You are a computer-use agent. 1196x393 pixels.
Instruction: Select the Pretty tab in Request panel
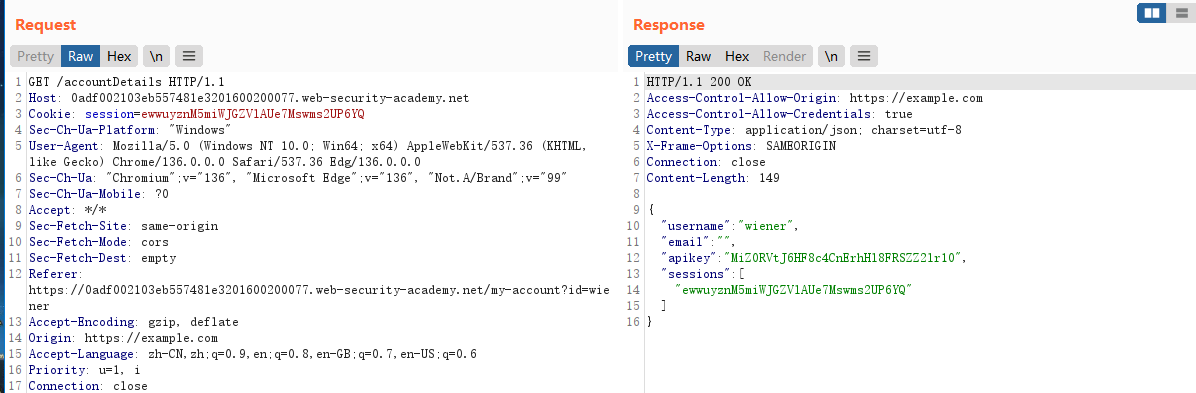(x=36, y=56)
